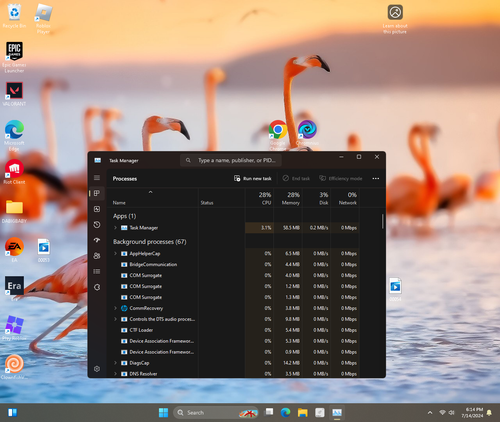Expand the Task Manager app entry
500x422 pixels.
coord(115,228)
